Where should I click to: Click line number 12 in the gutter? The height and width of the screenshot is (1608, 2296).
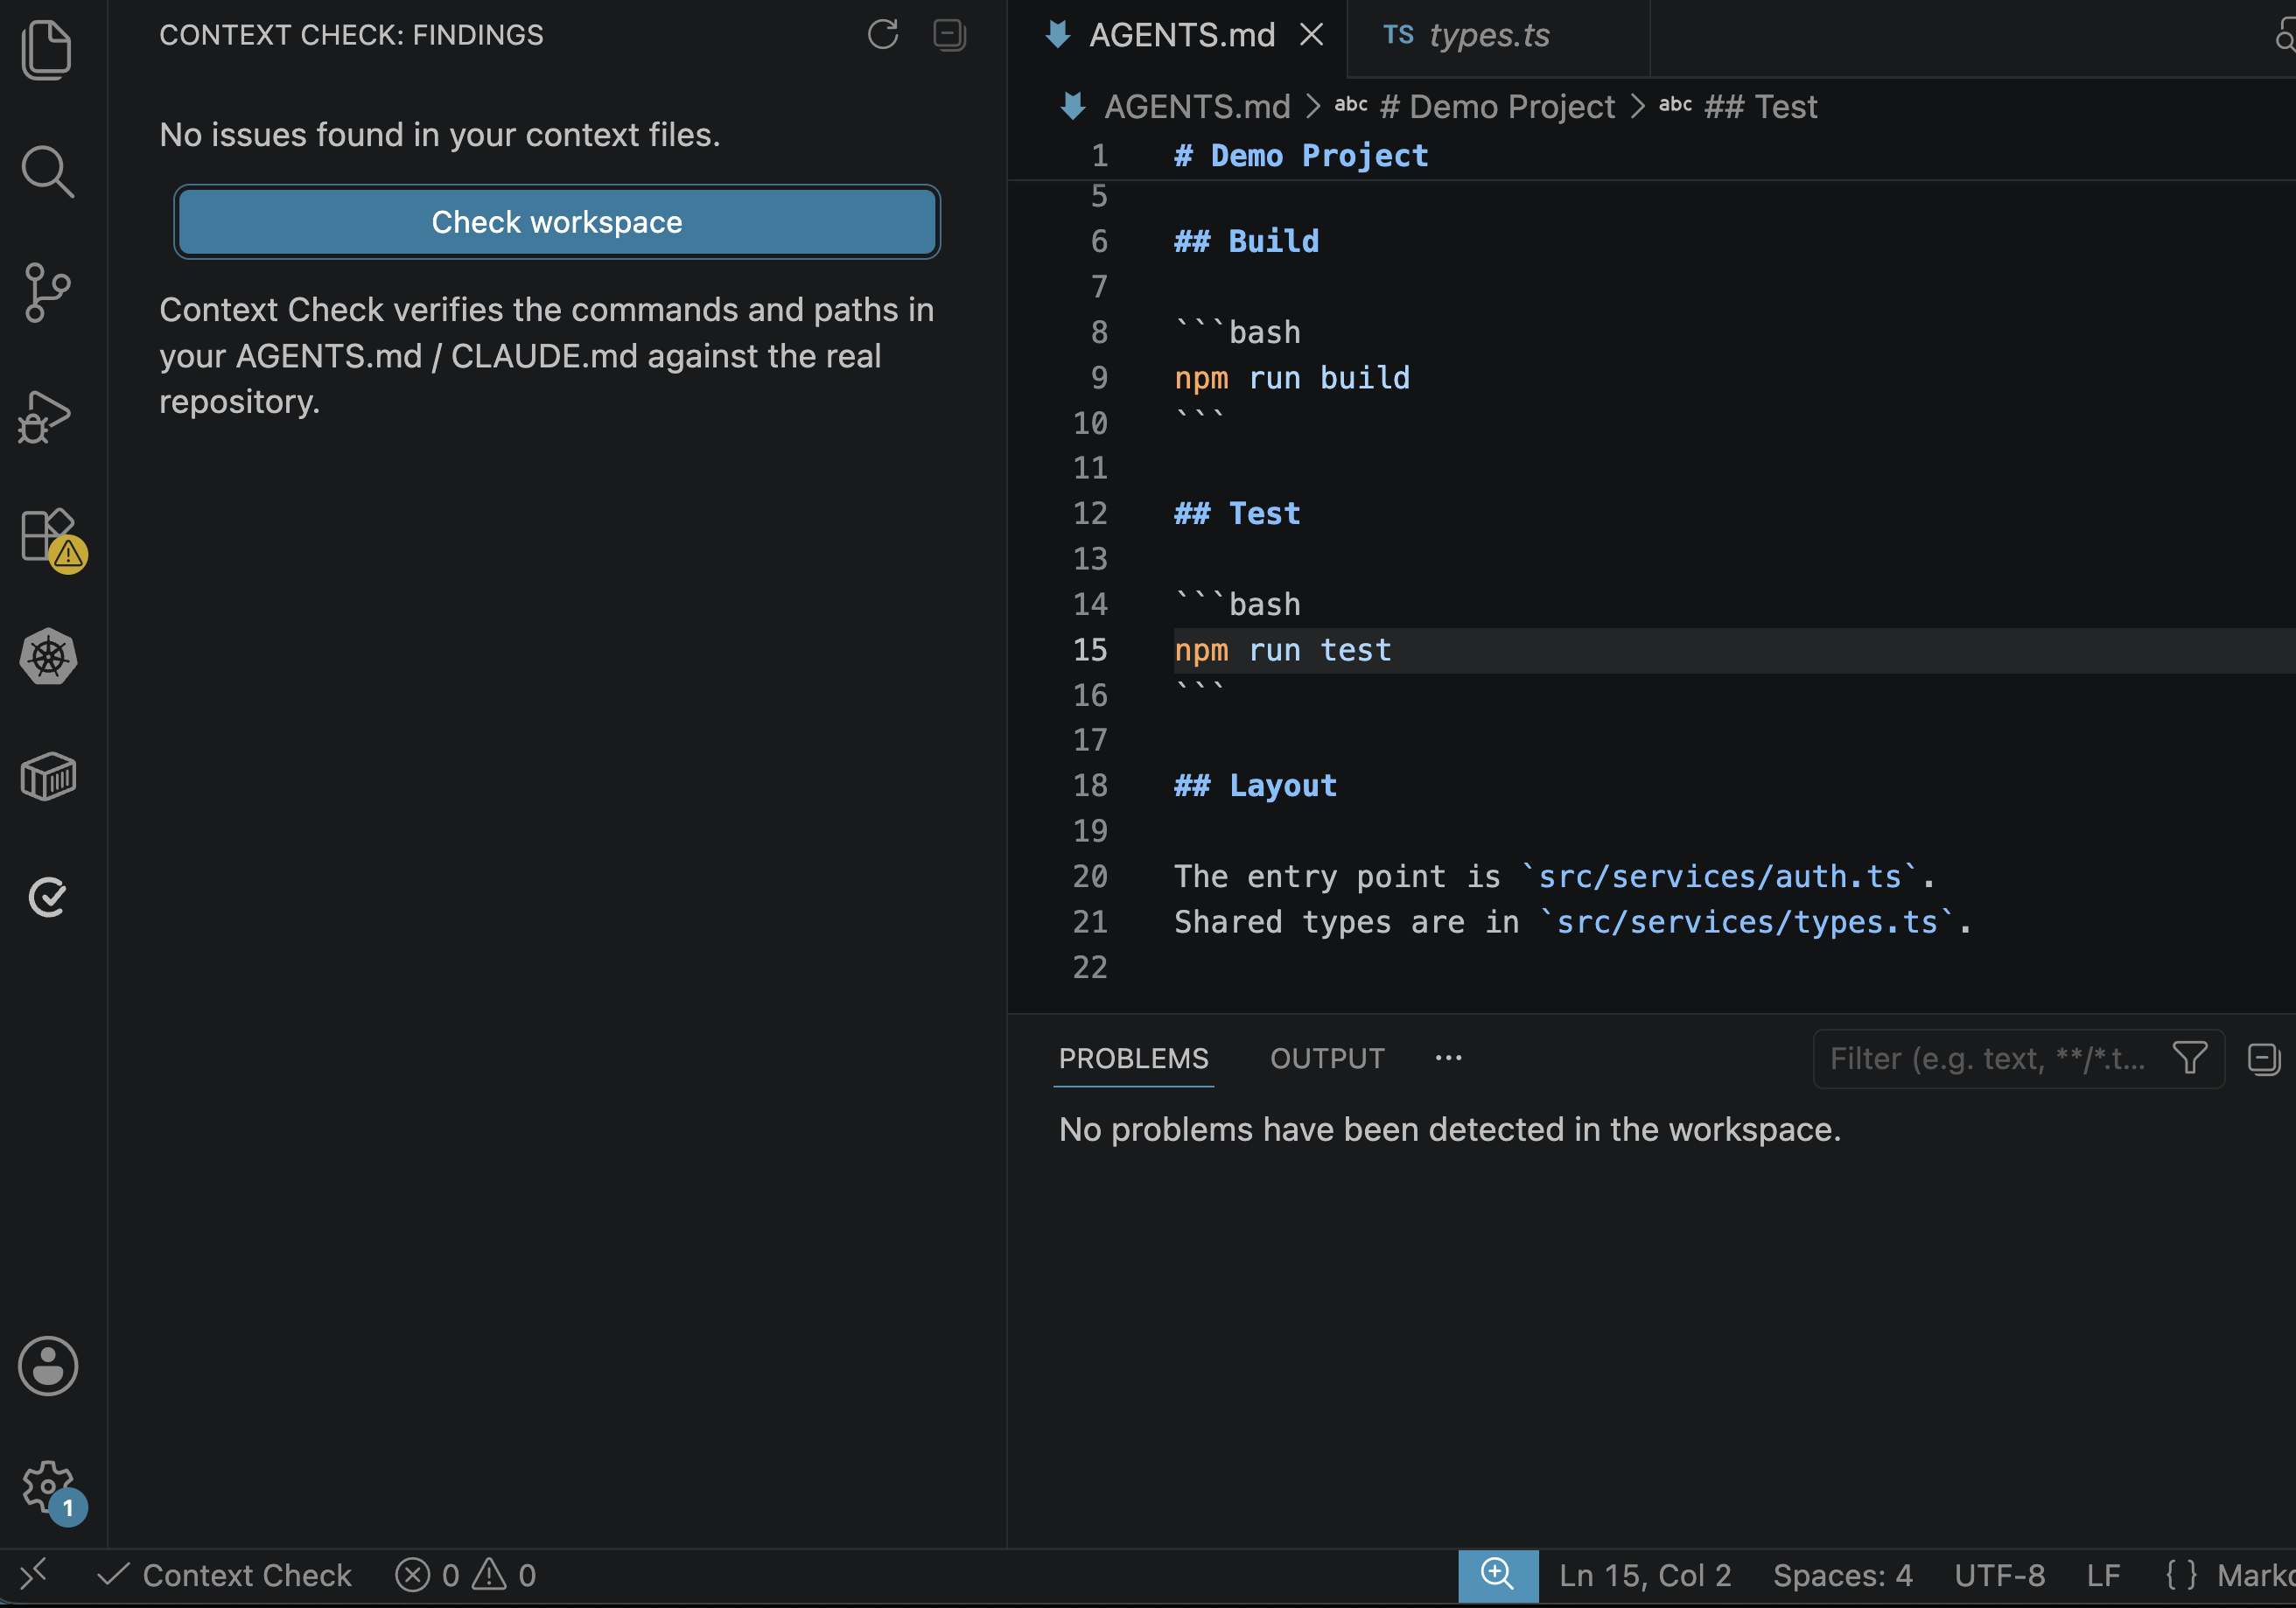coord(1089,513)
